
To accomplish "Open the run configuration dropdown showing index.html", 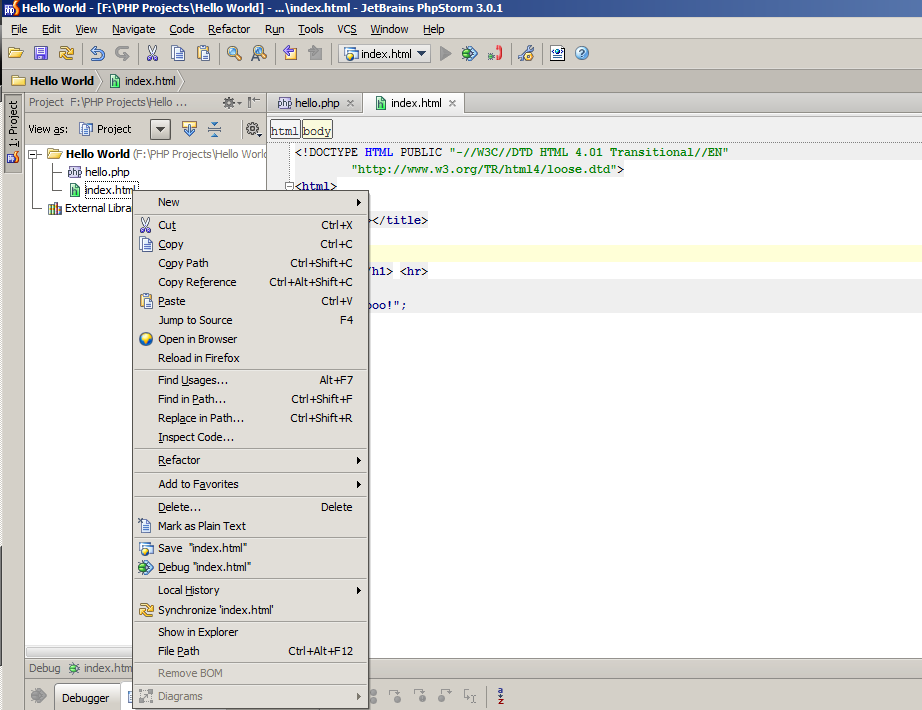I will [x=383, y=53].
